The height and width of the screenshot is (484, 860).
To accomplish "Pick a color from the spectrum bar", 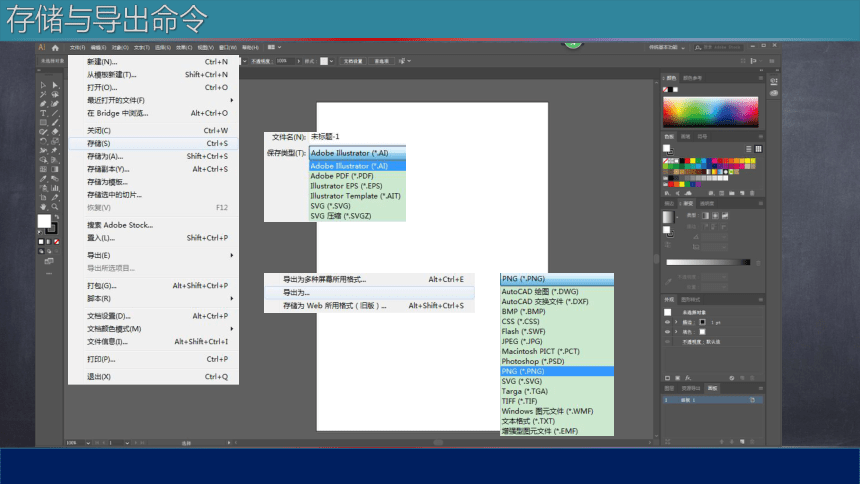I will pyautogui.click(x=711, y=112).
